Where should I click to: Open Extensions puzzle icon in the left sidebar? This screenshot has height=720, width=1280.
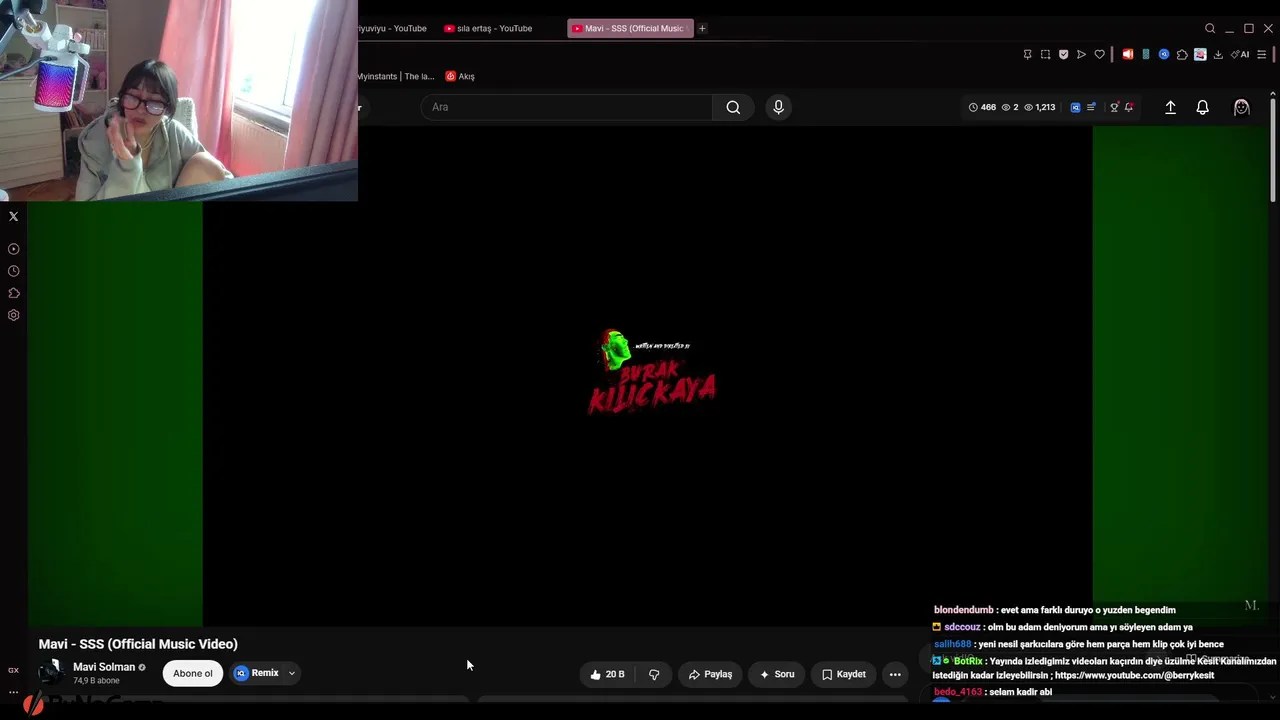coord(13,293)
